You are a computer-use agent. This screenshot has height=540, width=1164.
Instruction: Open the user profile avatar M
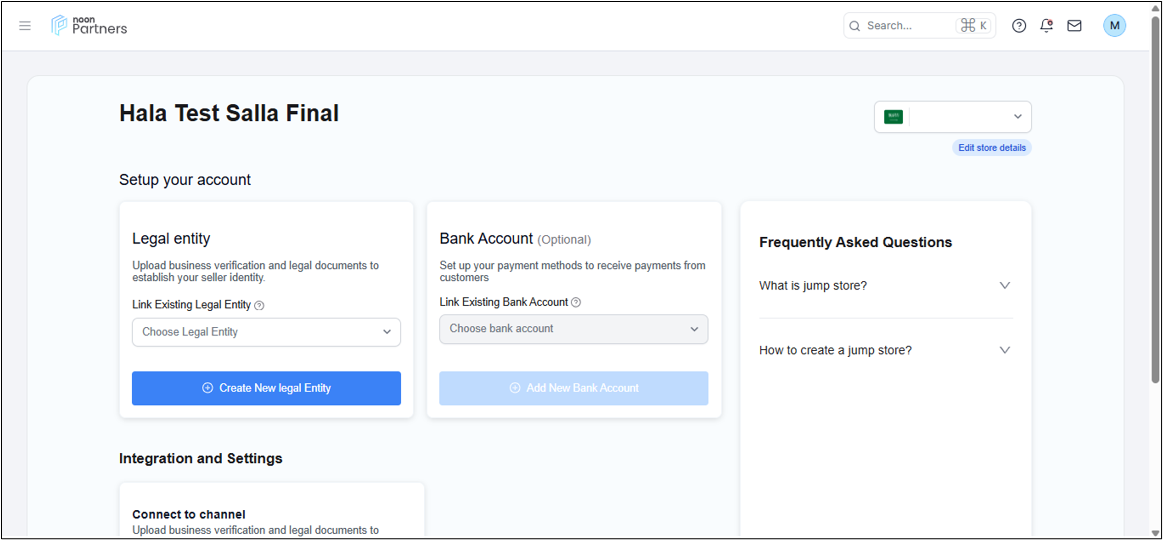(1114, 25)
